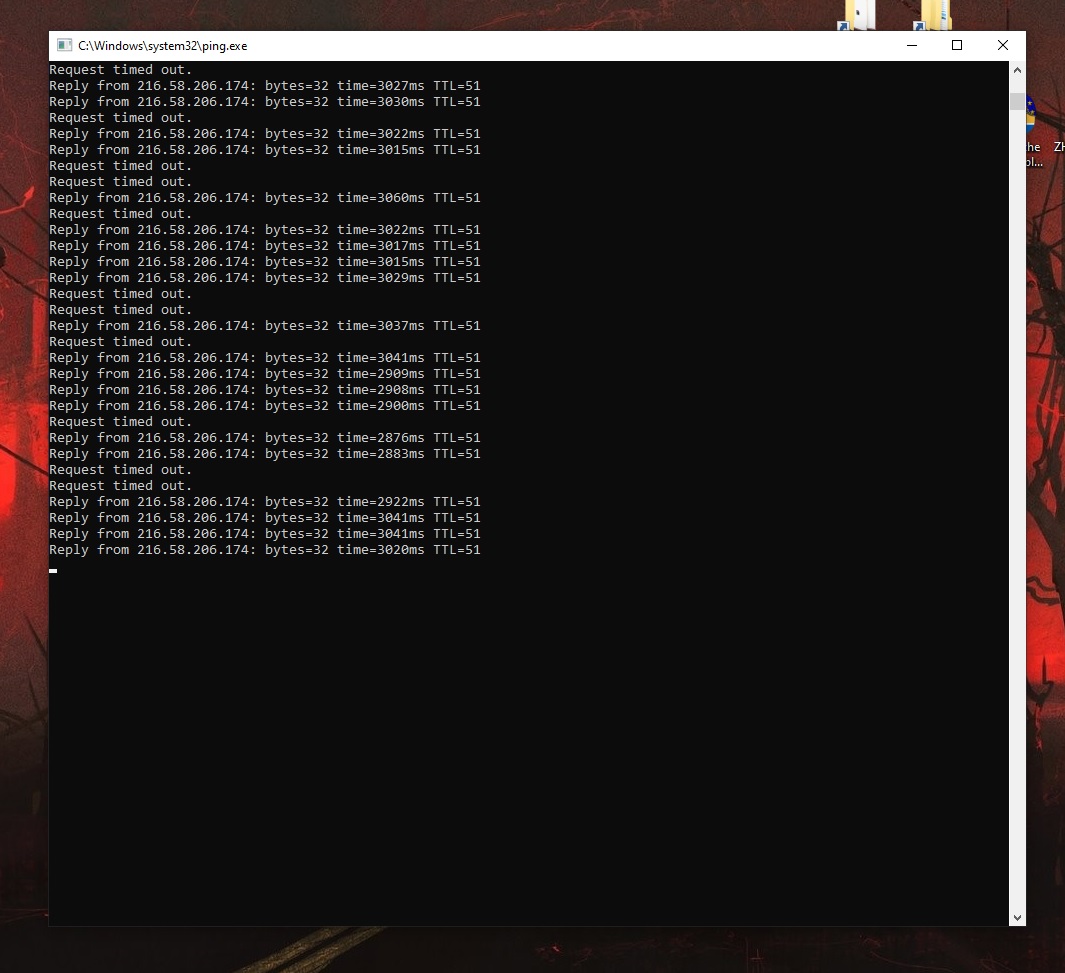
Task: Click the blinking cursor below the last reply
Action: tap(53, 571)
